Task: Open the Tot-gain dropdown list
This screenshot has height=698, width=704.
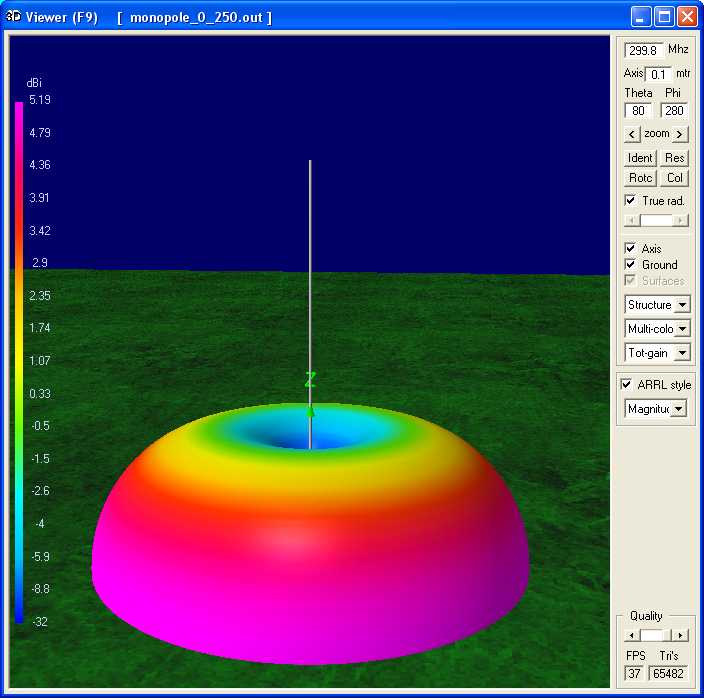Action: pos(682,353)
